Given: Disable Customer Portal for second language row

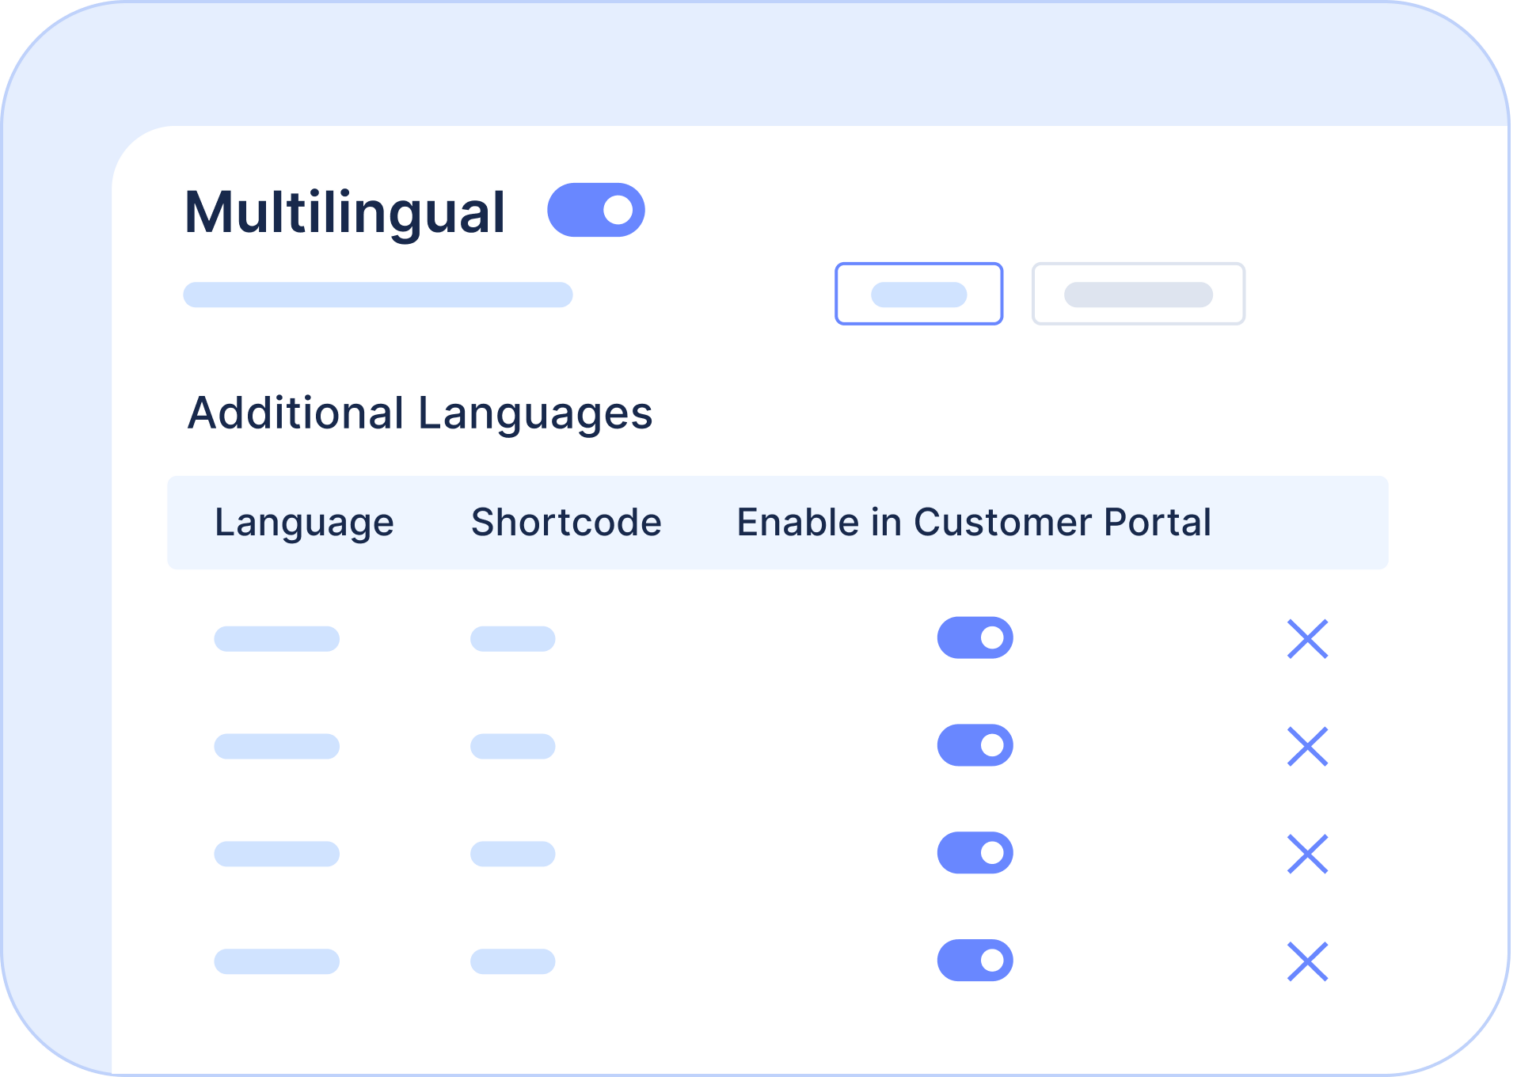Looking at the screenshot, I should click(975, 745).
